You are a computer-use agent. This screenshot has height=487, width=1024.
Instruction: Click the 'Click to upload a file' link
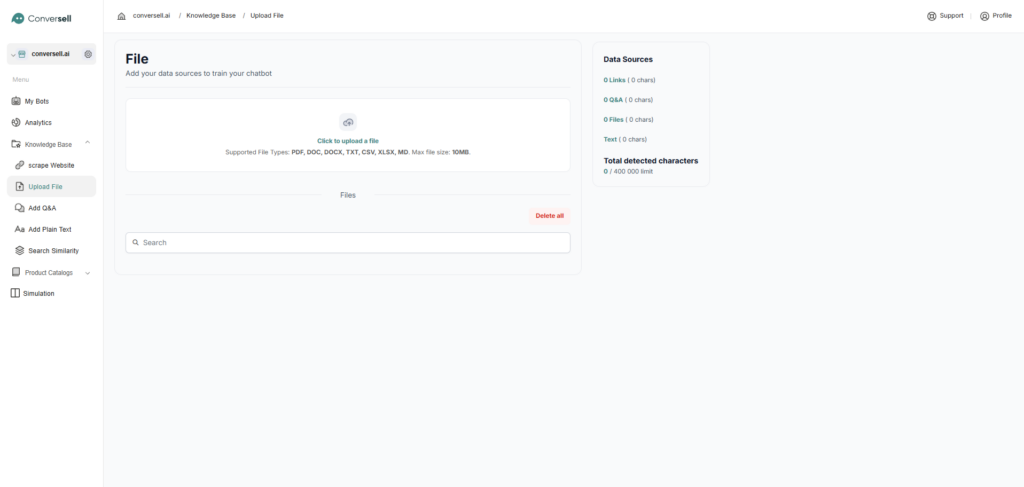[x=347, y=141]
